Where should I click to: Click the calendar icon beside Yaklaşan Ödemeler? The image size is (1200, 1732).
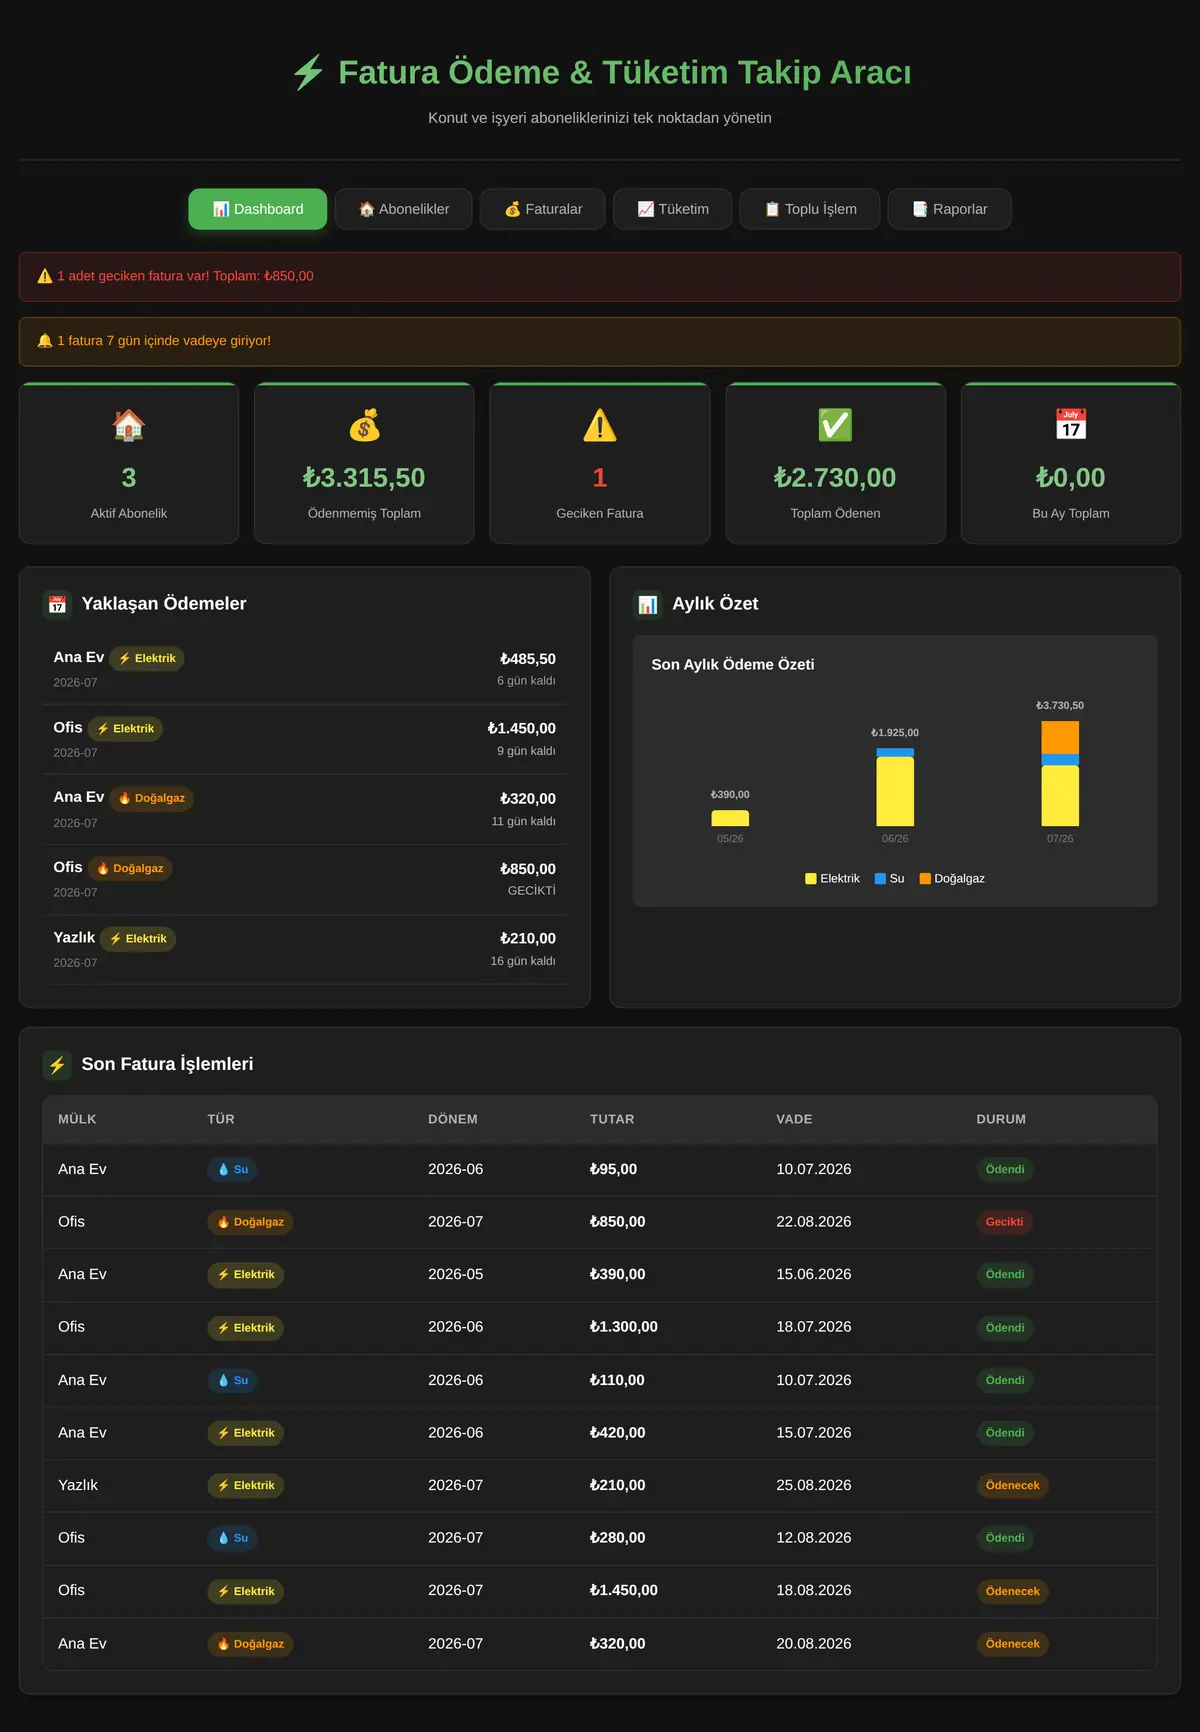pos(57,605)
